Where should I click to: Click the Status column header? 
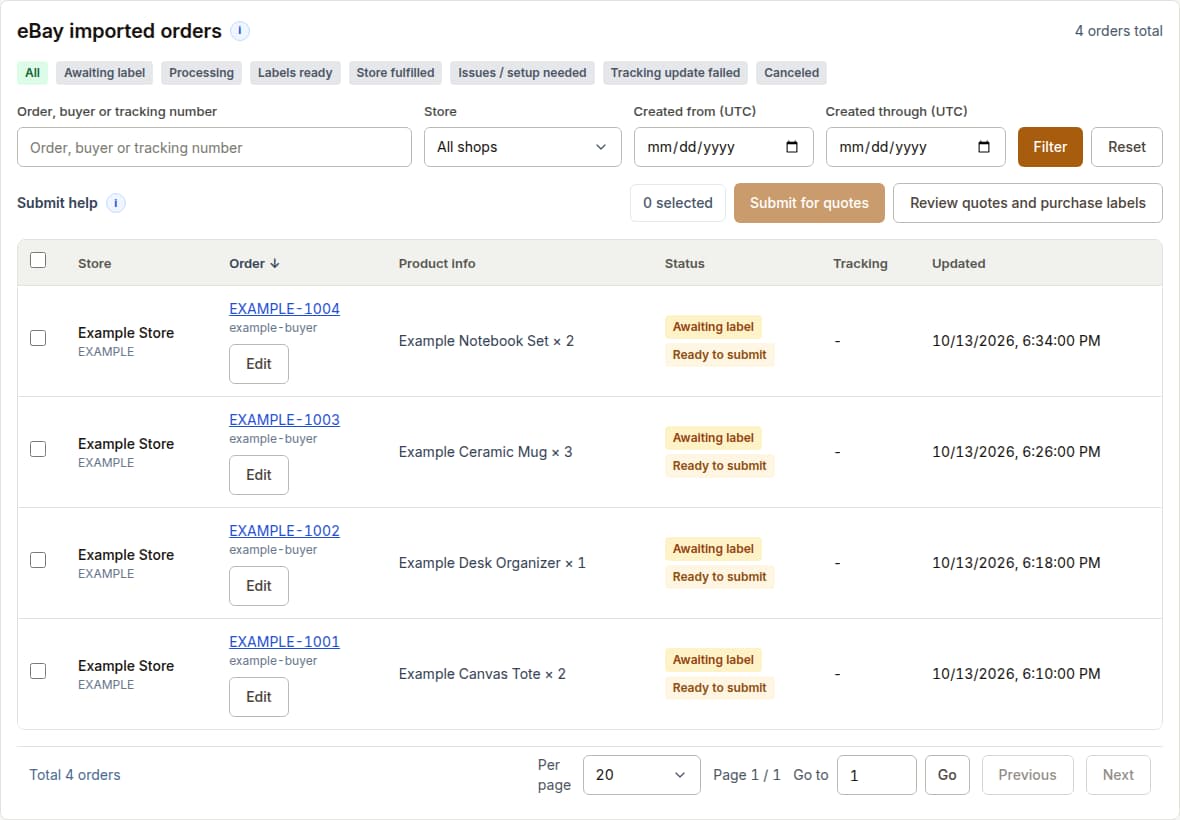click(685, 263)
